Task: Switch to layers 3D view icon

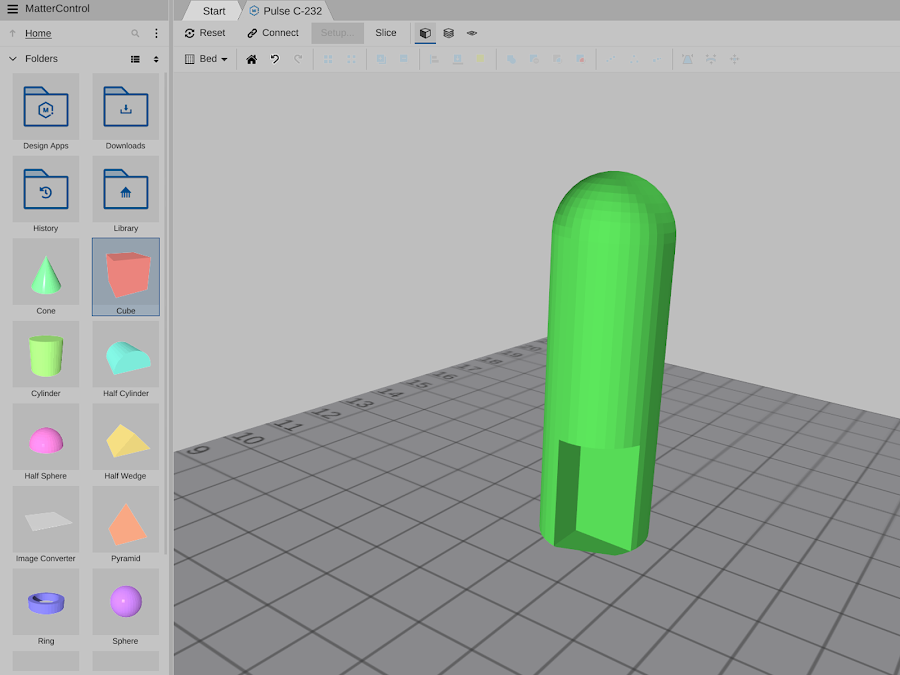Action: [x=449, y=33]
